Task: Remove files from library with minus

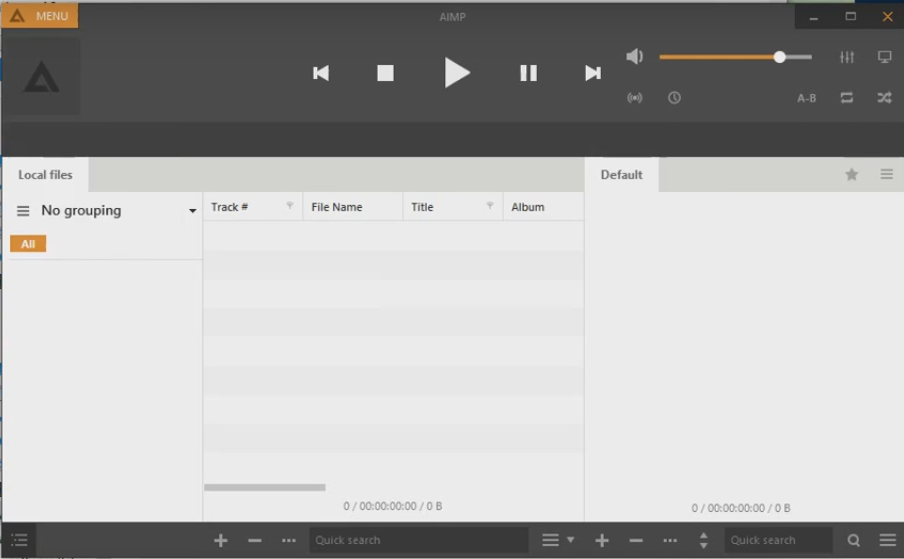Action: [255, 541]
